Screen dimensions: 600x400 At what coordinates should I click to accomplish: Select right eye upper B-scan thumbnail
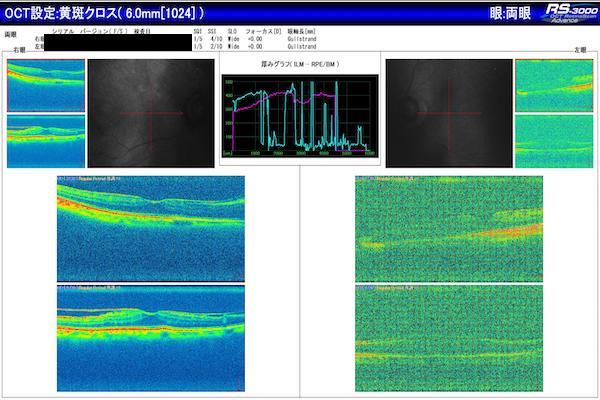pyautogui.click(x=46, y=85)
